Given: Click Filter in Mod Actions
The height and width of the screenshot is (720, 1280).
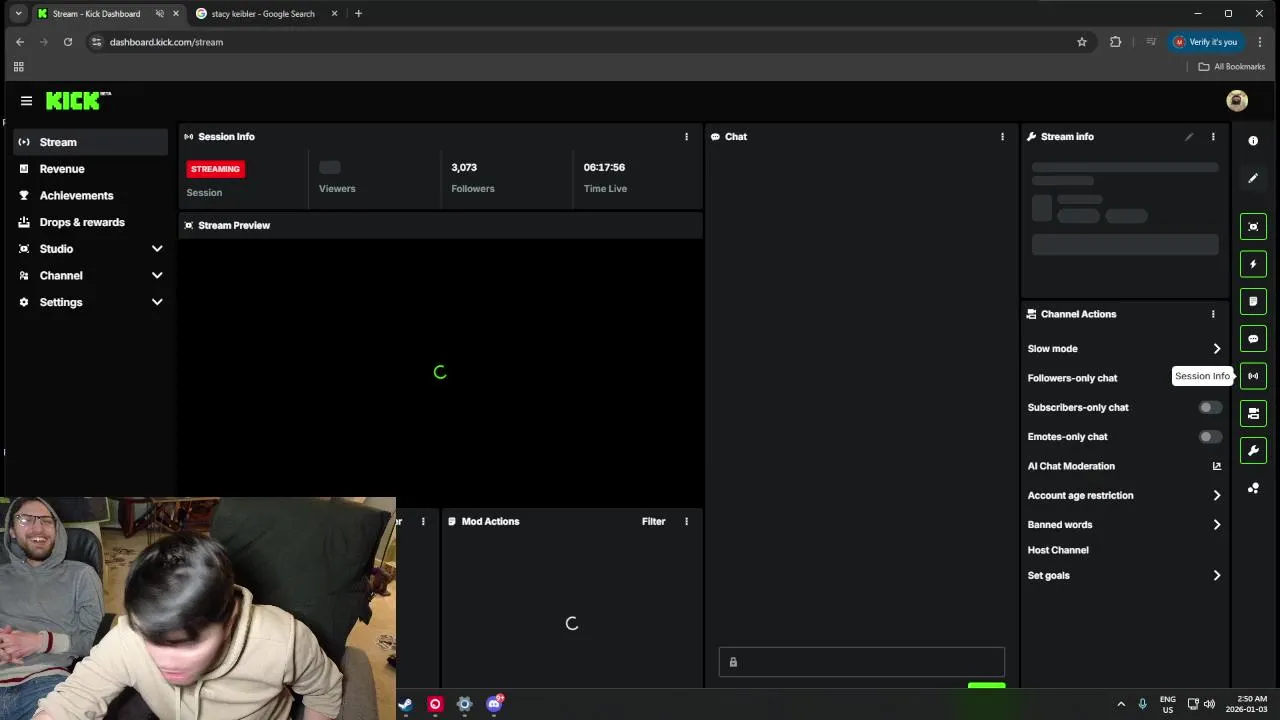Looking at the screenshot, I should coord(653,521).
